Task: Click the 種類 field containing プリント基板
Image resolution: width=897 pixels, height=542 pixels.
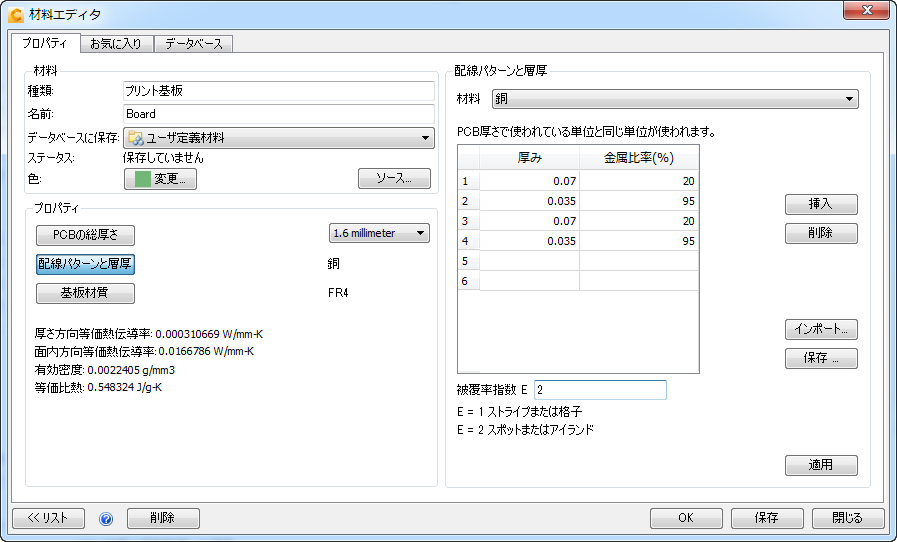Action: click(279, 90)
